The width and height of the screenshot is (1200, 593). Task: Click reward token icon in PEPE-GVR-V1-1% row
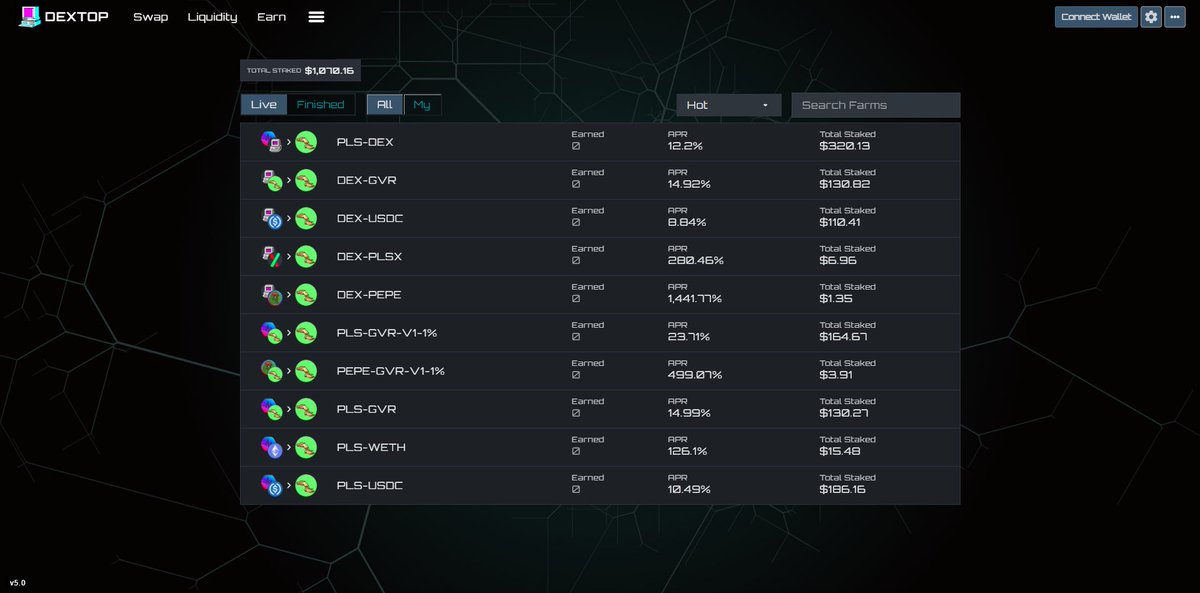click(306, 371)
